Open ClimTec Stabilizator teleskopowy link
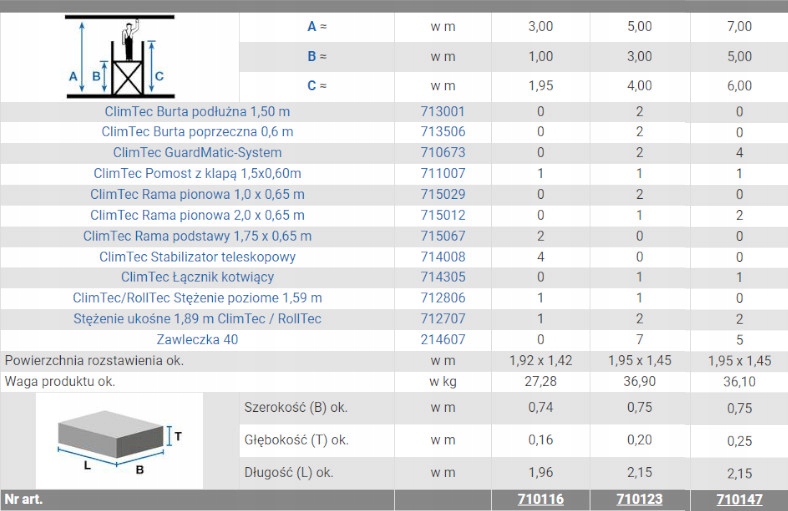This screenshot has height=511, width=788. tap(197, 257)
